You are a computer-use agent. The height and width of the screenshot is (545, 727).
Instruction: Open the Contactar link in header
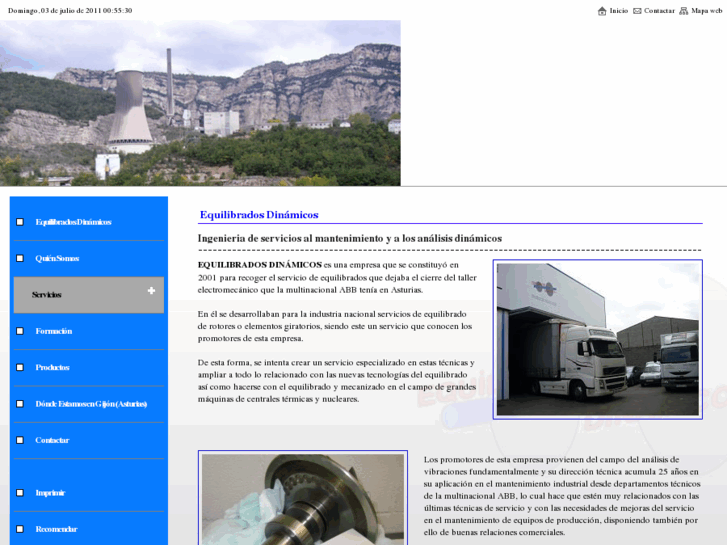tap(659, 11)
